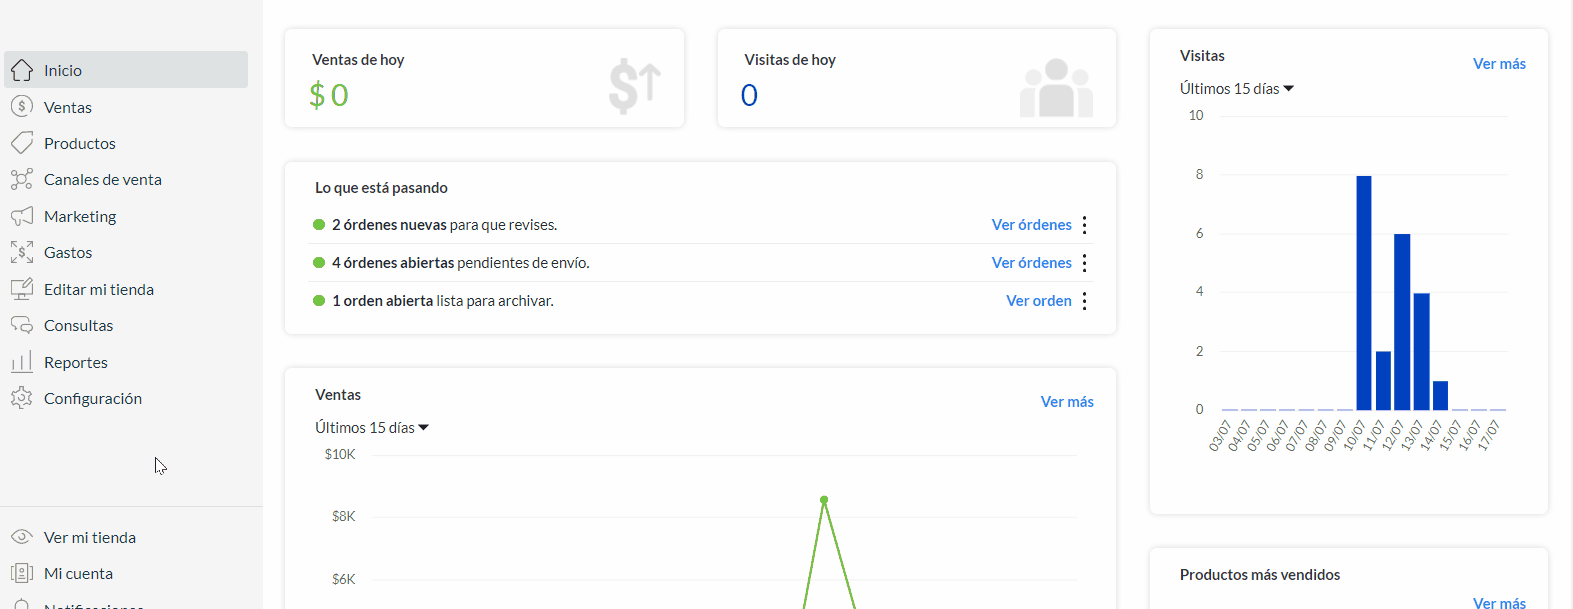Click the Gastos expenses icon
This screenshot has height=609, width=1573.
22,252
